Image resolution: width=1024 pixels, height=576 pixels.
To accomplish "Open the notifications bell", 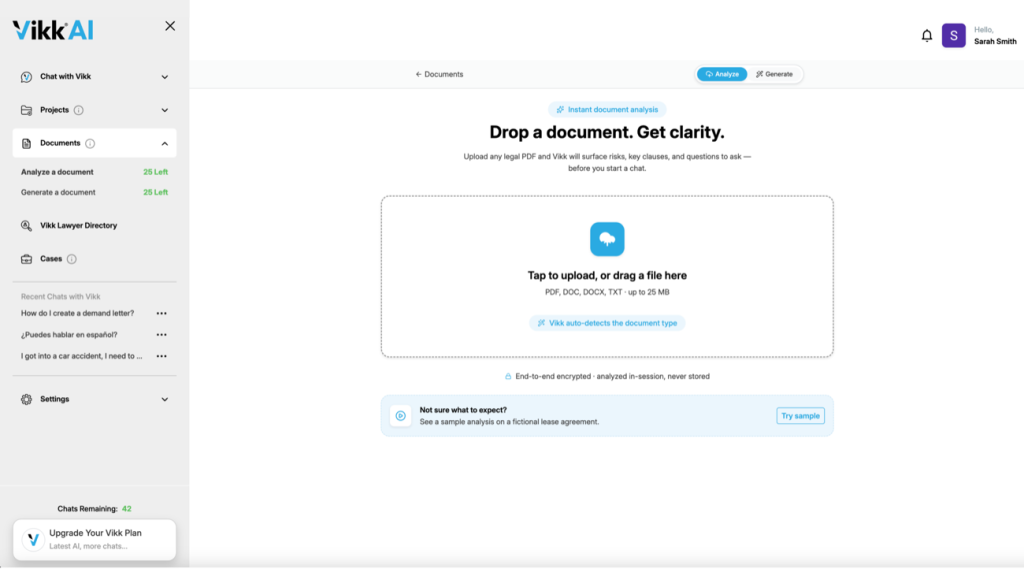I will [x=927, y=36].
